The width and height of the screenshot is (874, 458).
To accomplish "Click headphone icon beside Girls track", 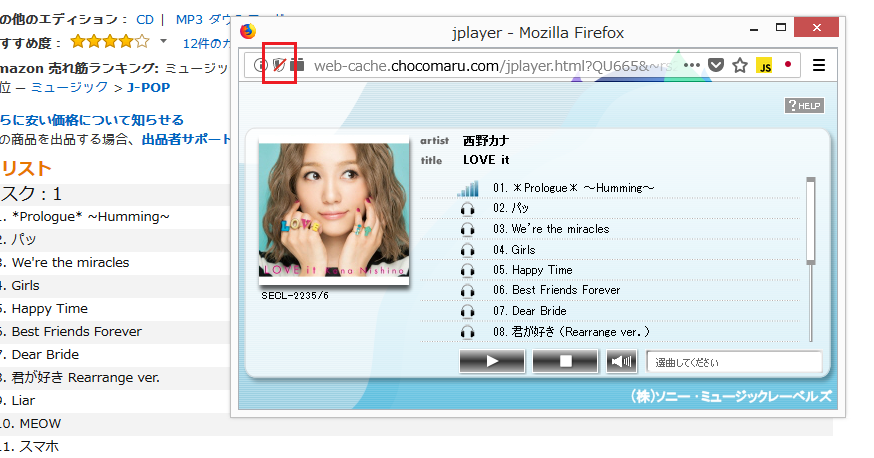I will click(467, 250).
